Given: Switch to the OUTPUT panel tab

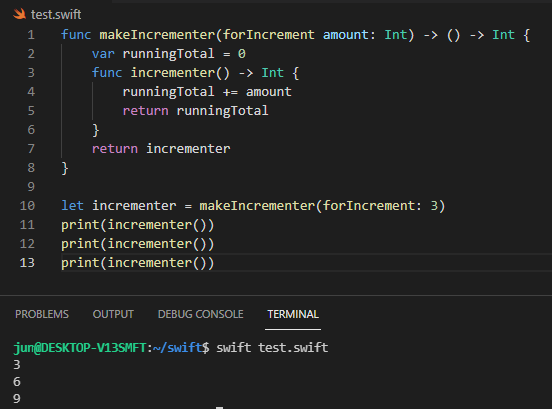Looking at the screenshot, I should (x=113, y=314).
